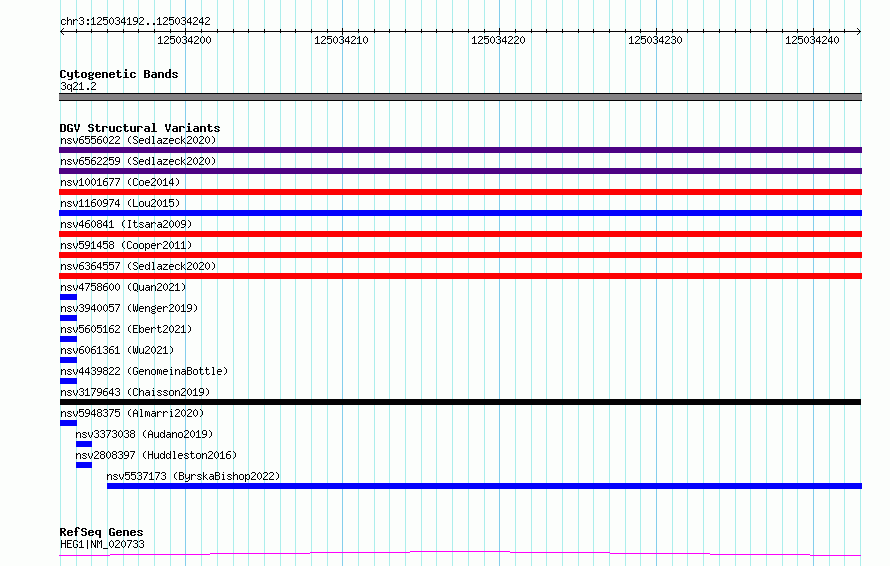Open variant nsv6562259 (Sedlazeck2020) label

pyautogui.click(x=138, y=161)
